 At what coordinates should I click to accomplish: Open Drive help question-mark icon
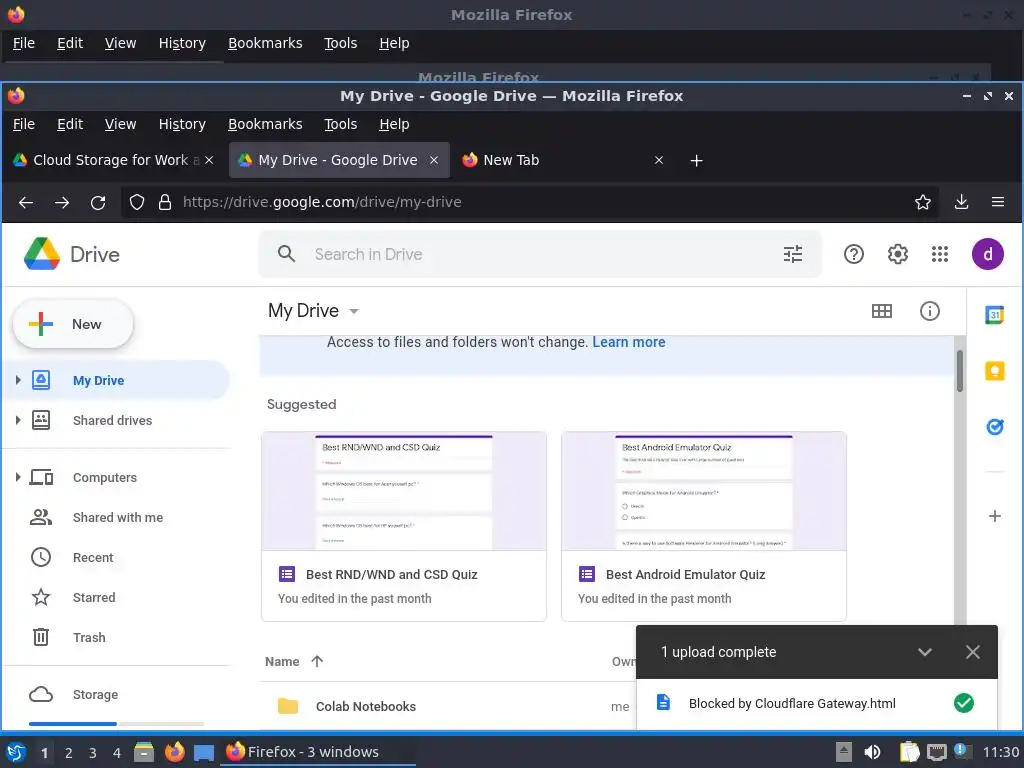[854, 254]
